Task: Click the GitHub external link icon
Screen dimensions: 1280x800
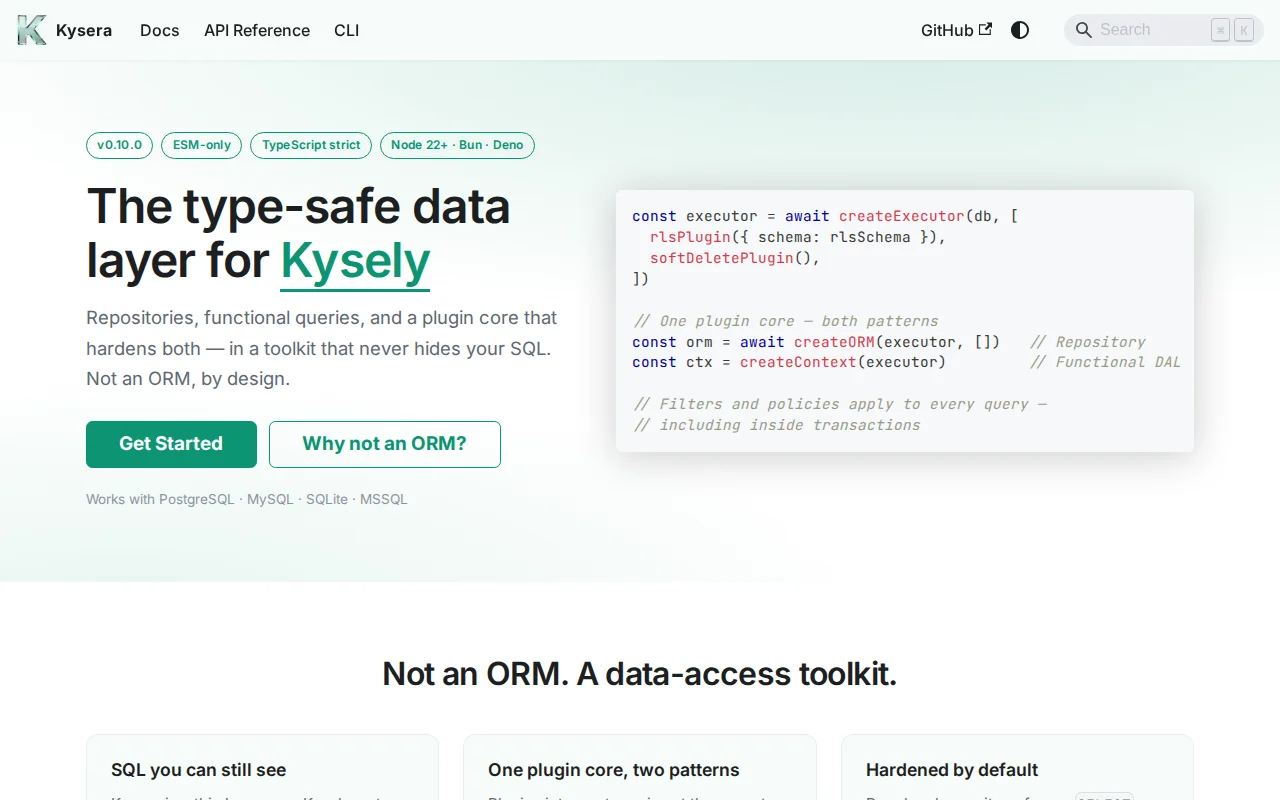Action: 985,29
